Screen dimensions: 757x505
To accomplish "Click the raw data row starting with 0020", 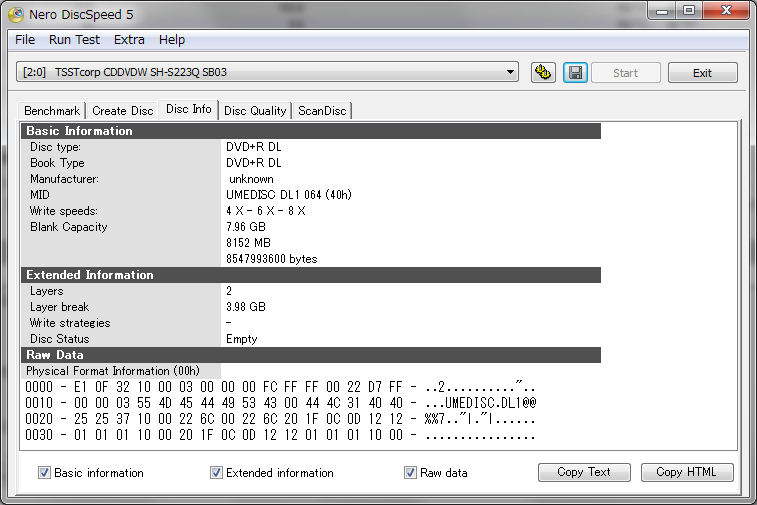I will coord(280,419).
